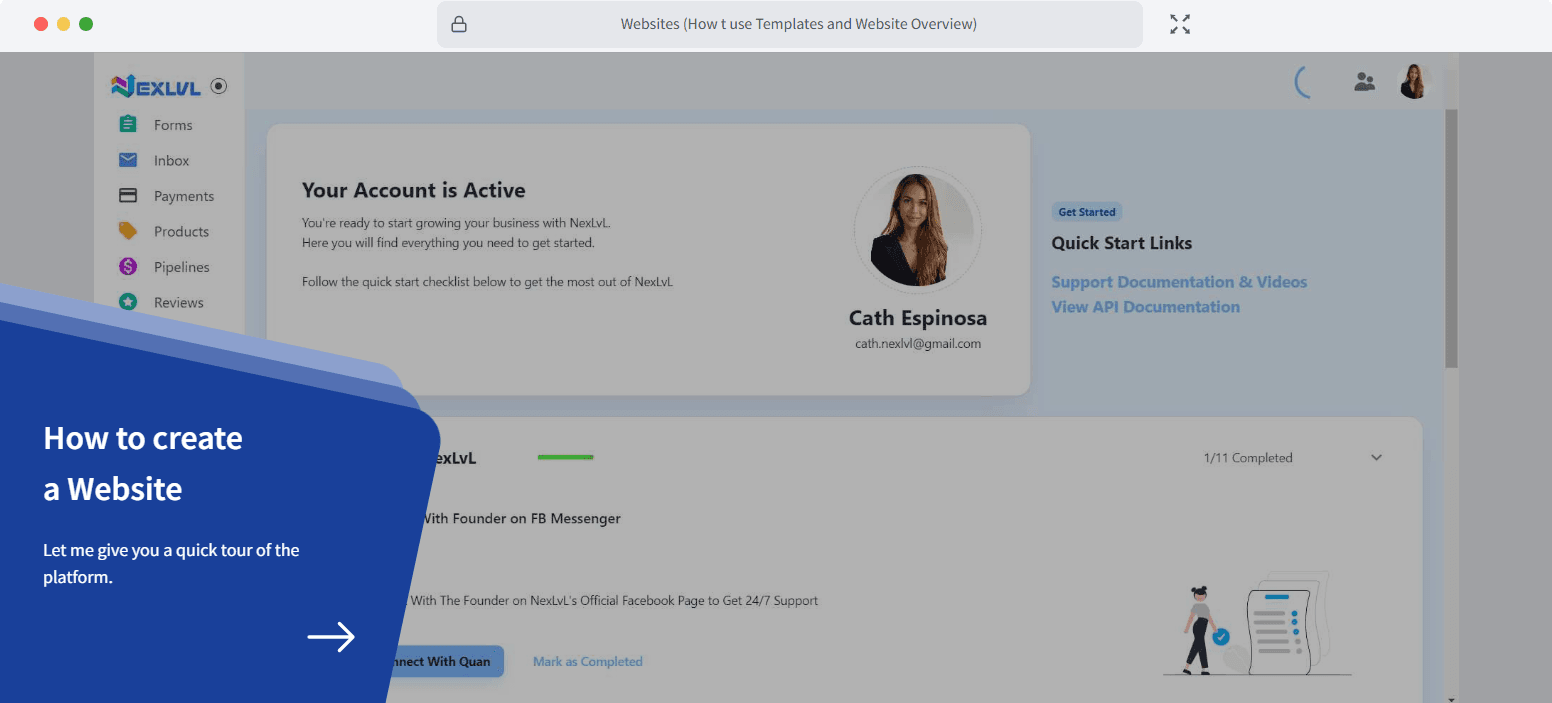The width and height of the screenshot is (1552, 703).
Task: Select the Products tag icon
Action: pos(128,230)
